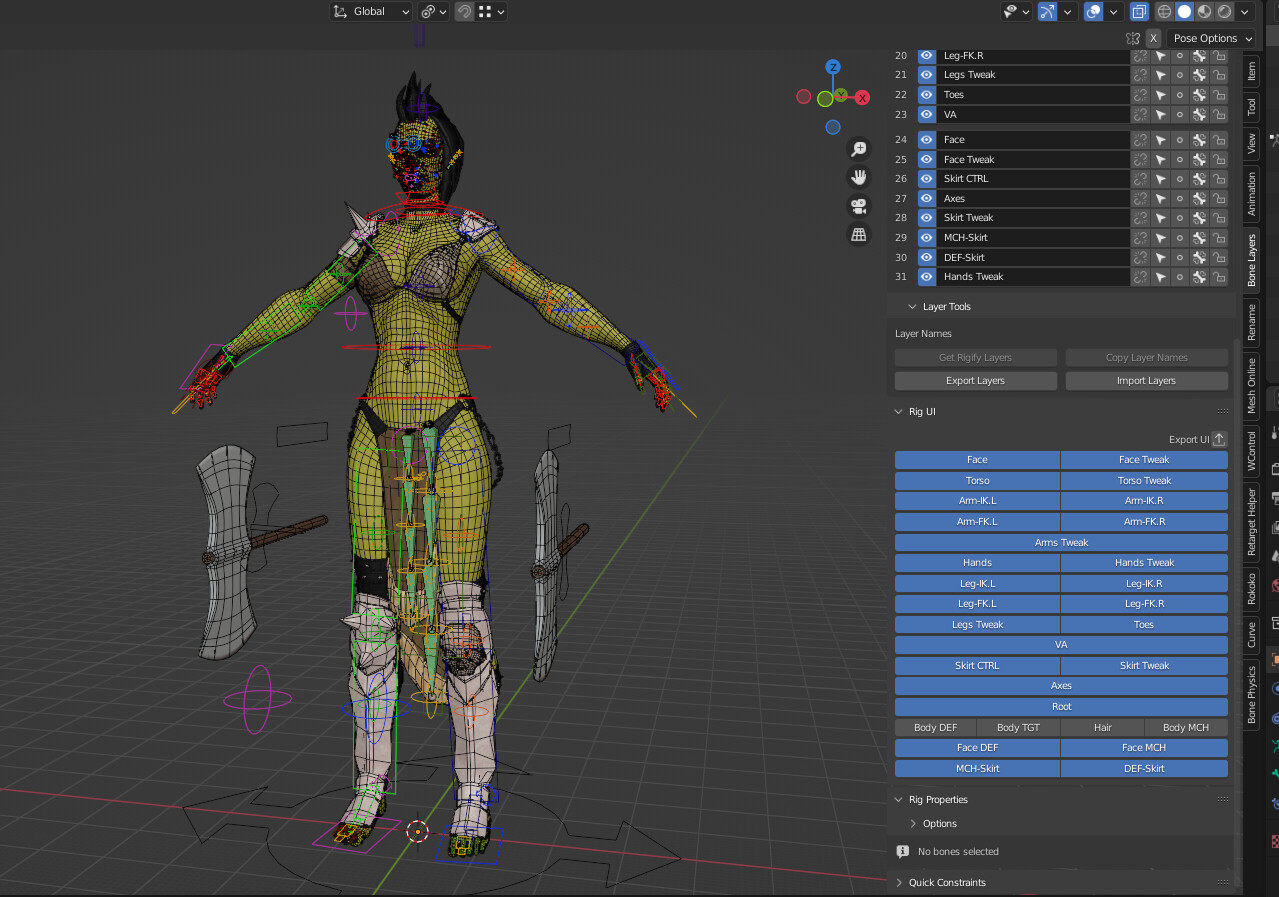Click the pan hand icon in viewport
This screenshot has width=1279, height=897.
858,177
